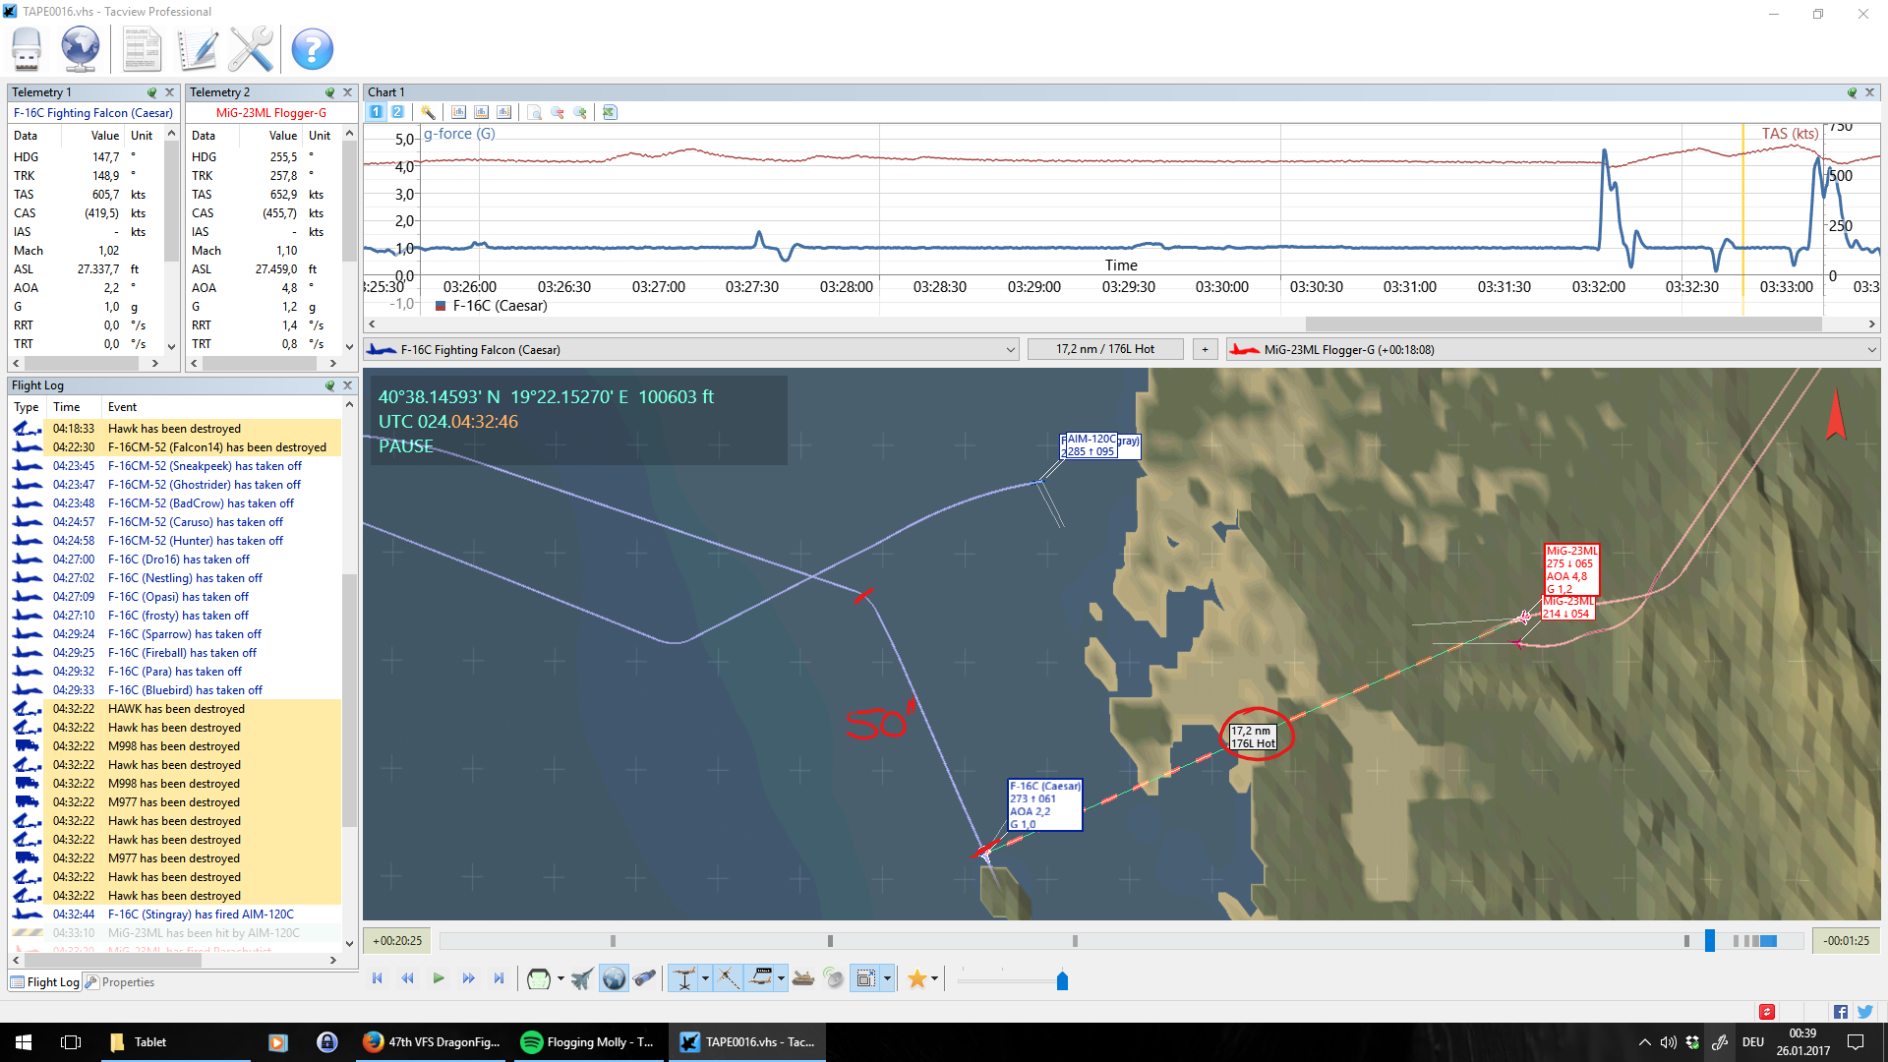Click the third chart axis layout icon
The height and width of the screenshot is (1062, 1888).
pos(504,112)
